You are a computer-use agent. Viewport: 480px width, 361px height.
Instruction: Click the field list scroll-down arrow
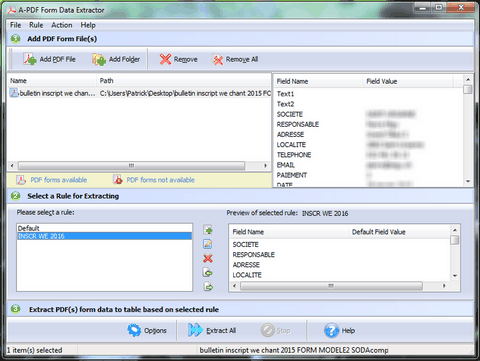click(468, 181)
